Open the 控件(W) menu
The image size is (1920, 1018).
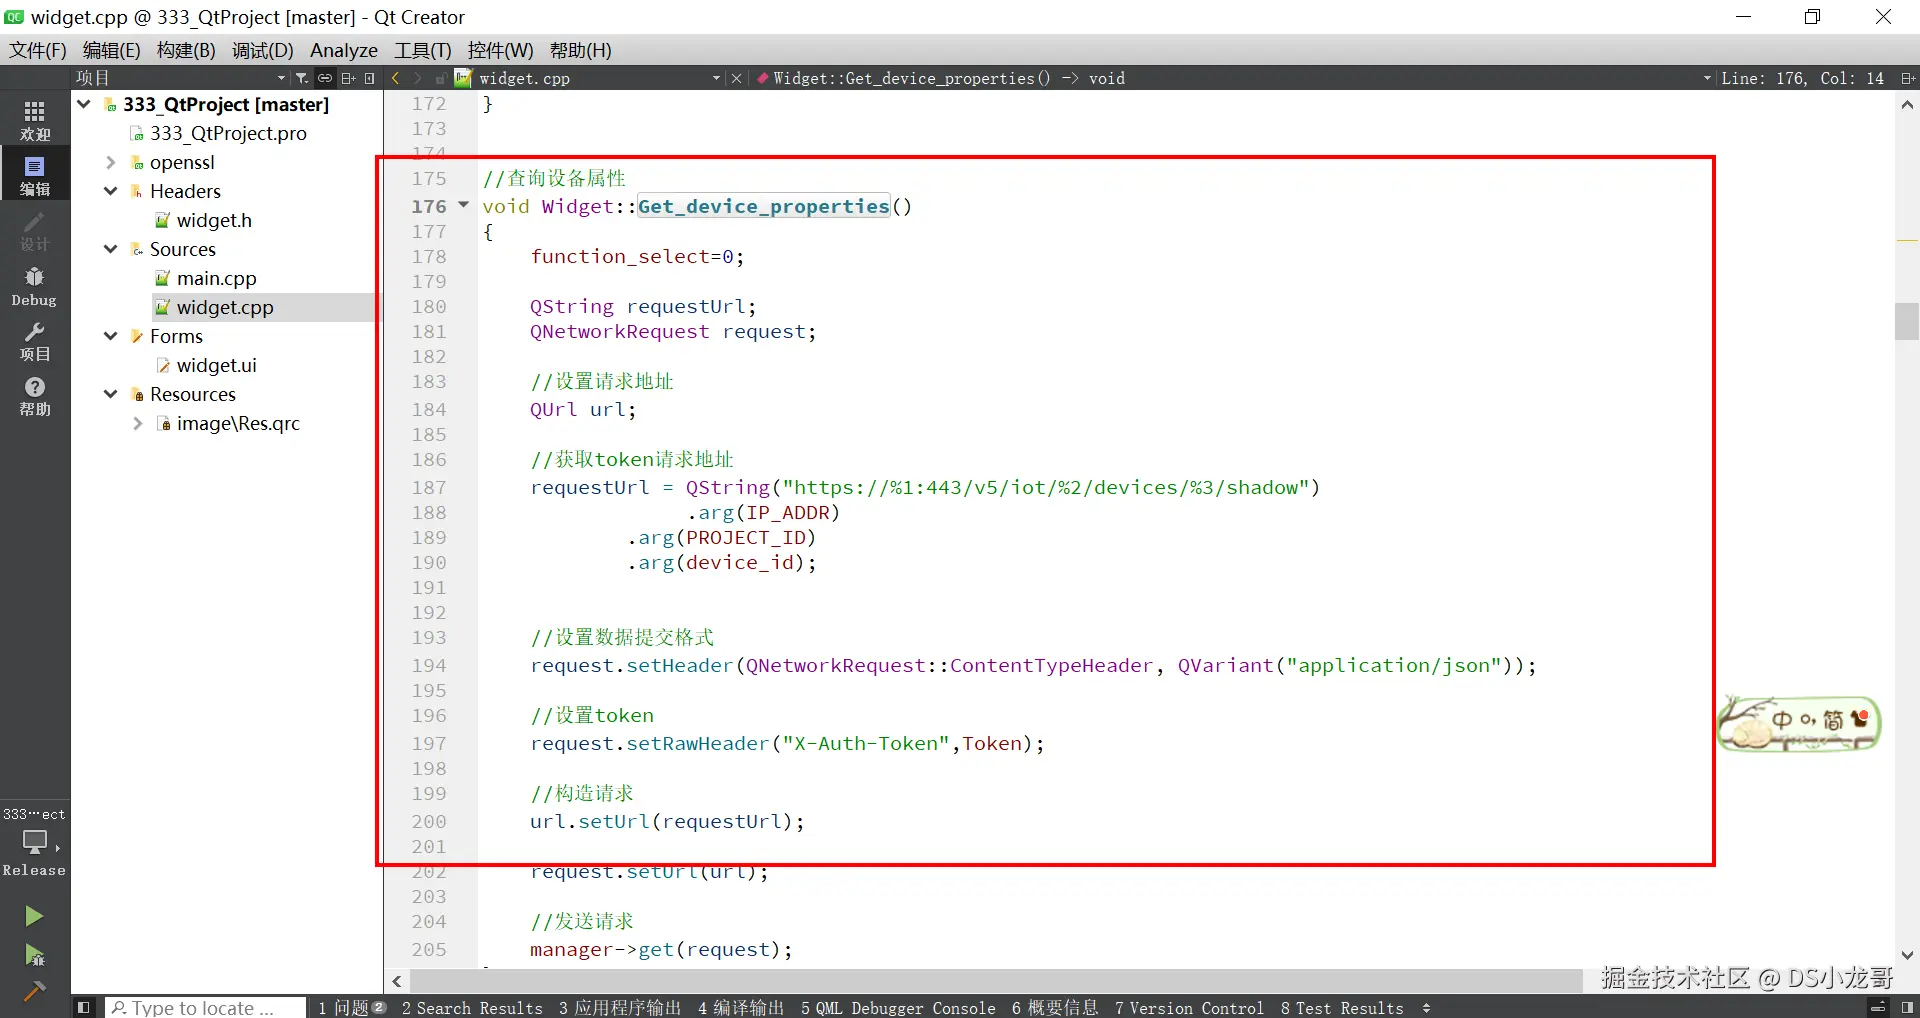click(x=500, y=50)
